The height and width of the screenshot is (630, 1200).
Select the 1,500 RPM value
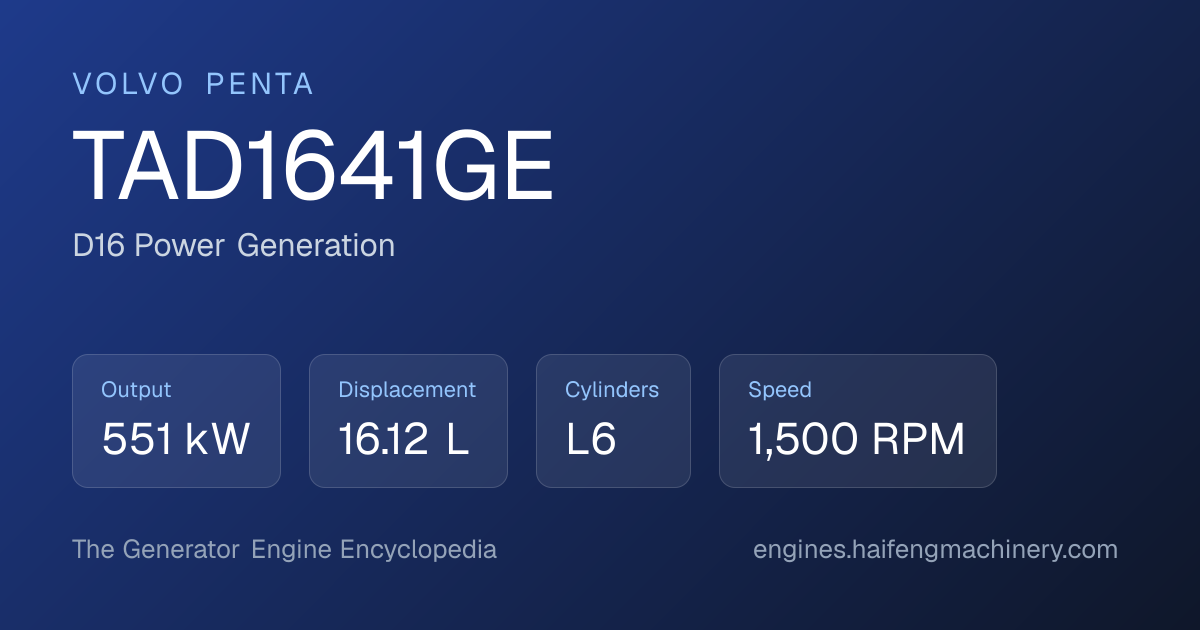tap(857, 440)
